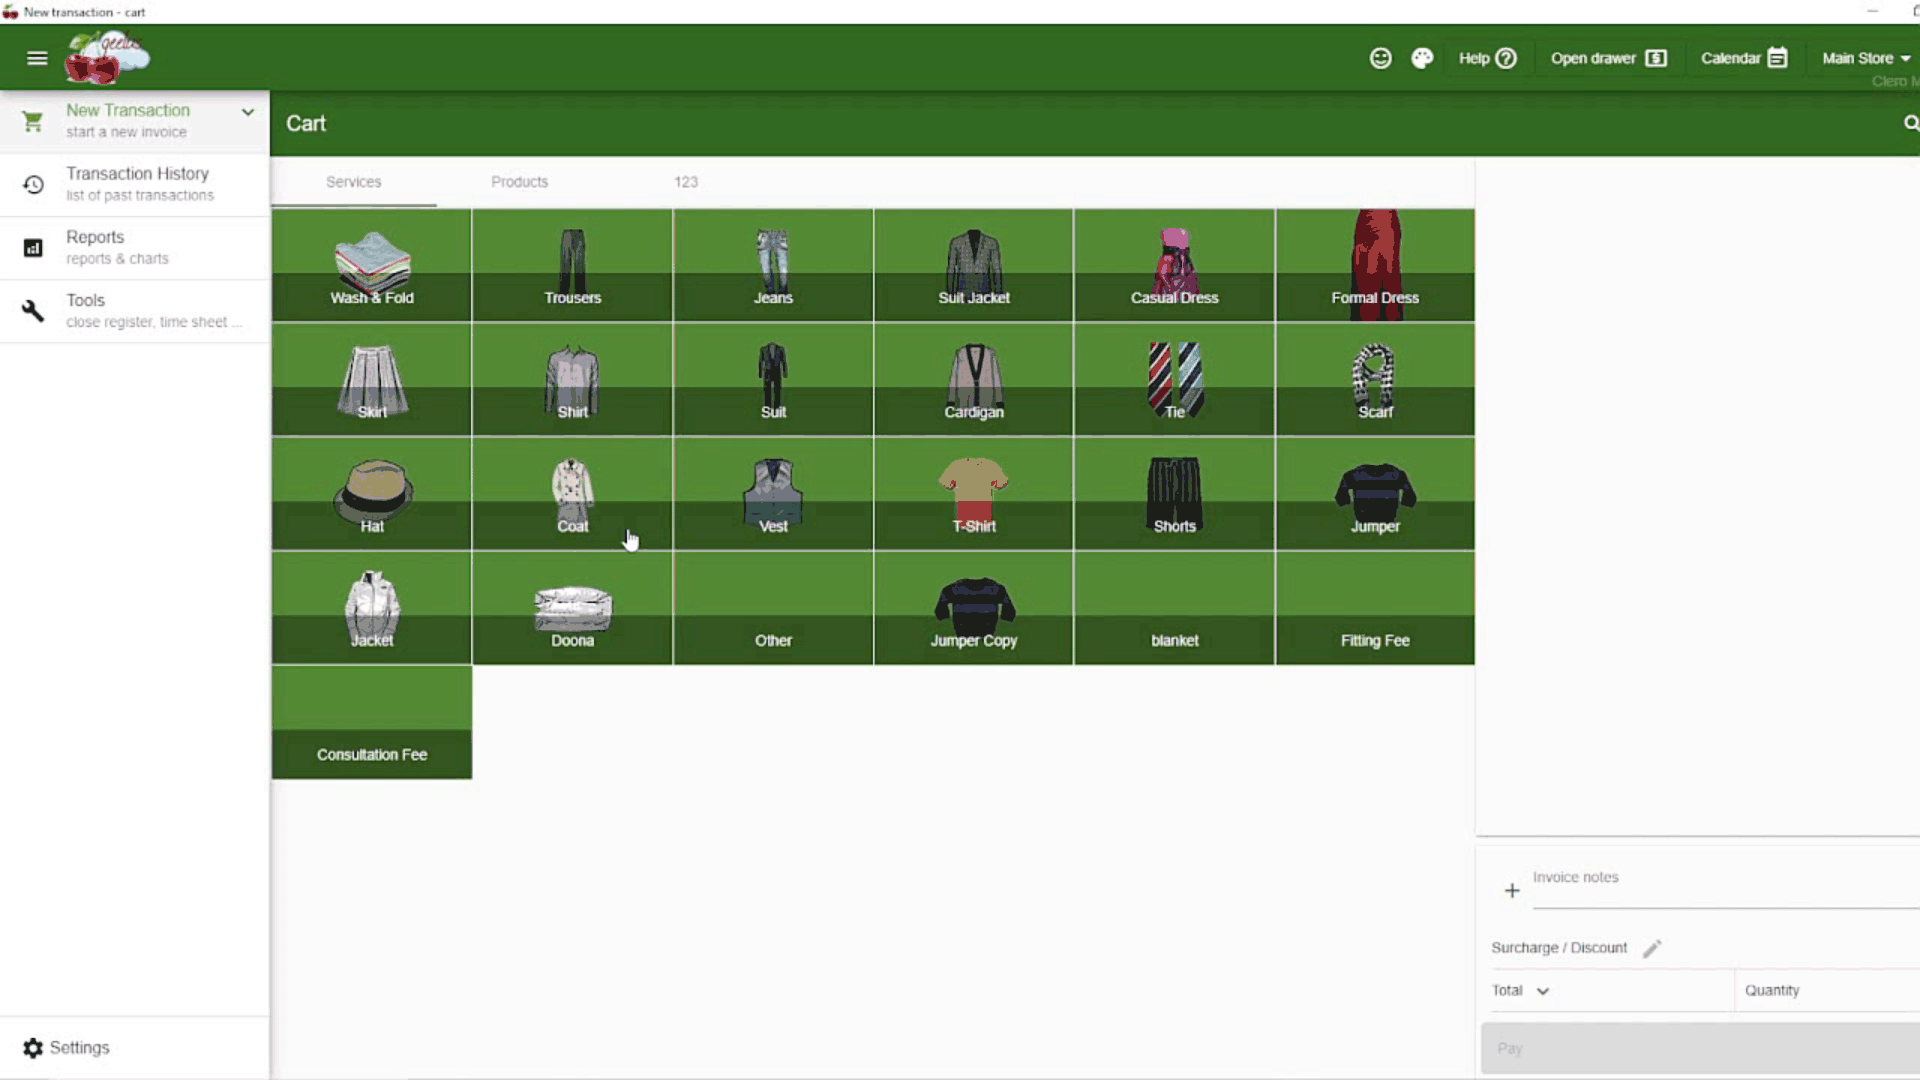Click the Help button

(x=1487, y=58)
